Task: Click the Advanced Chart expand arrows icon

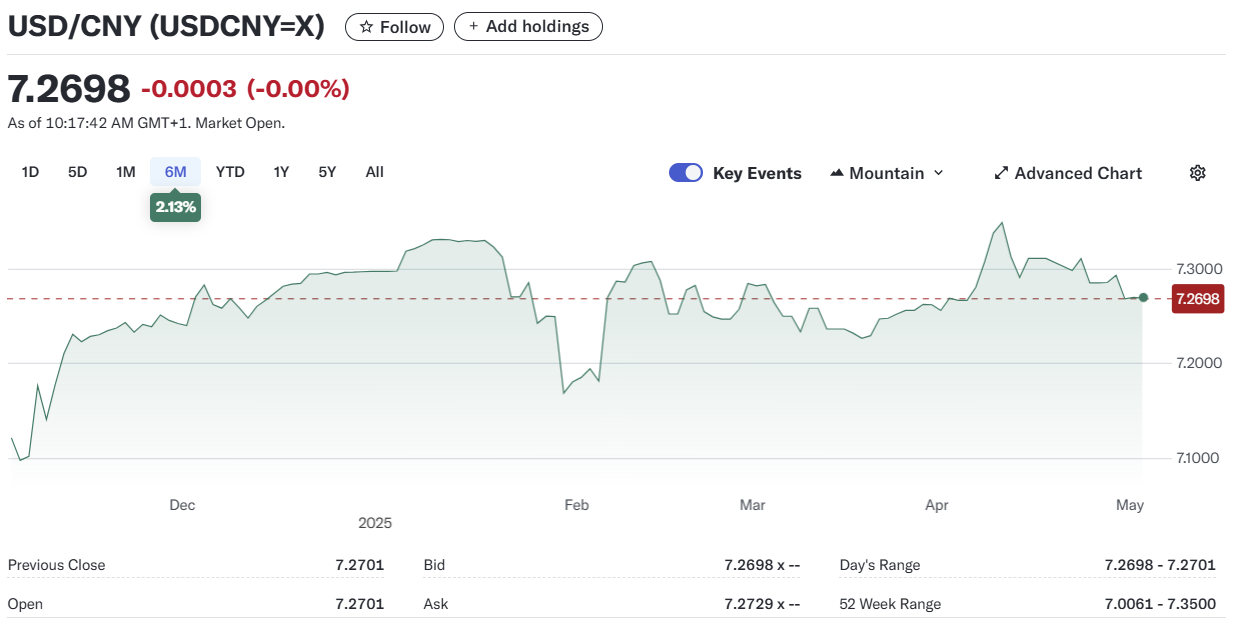Action: point(1001,173)
